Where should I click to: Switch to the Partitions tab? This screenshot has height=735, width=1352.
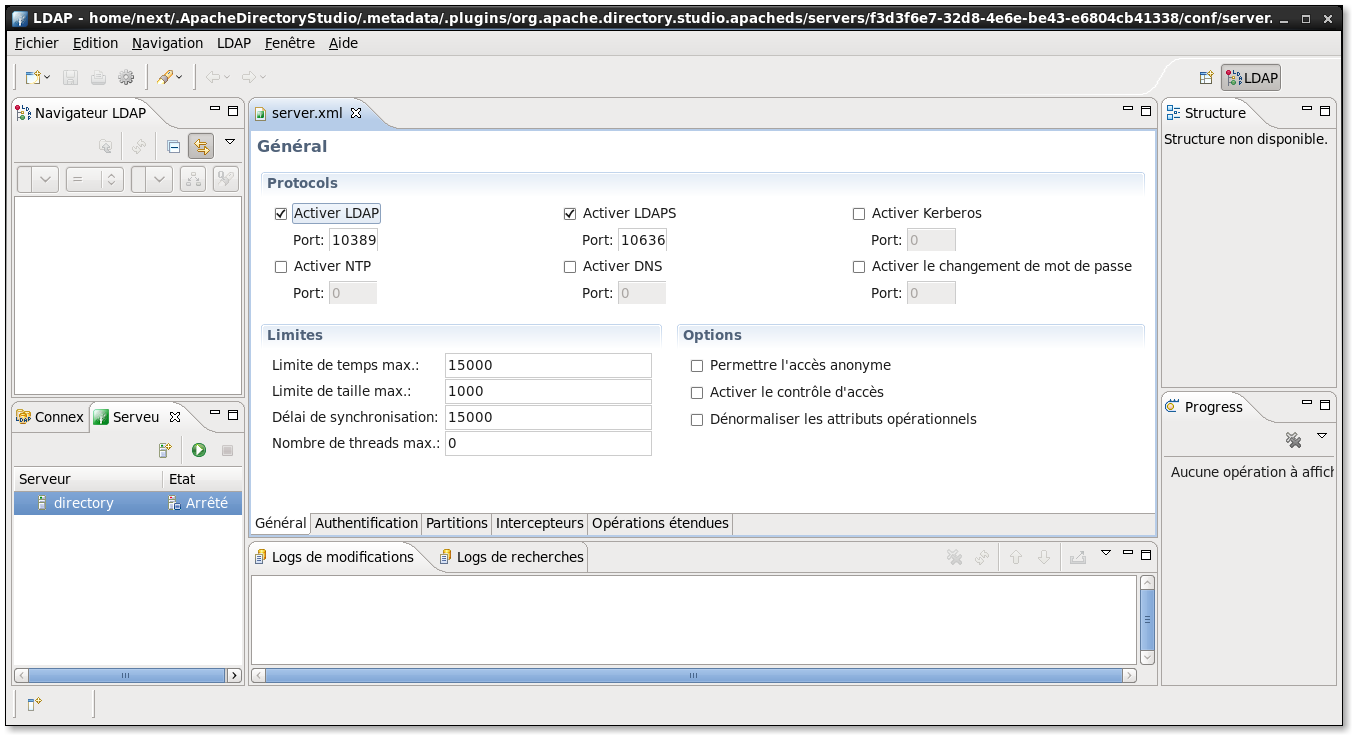(x=456, y=523)
